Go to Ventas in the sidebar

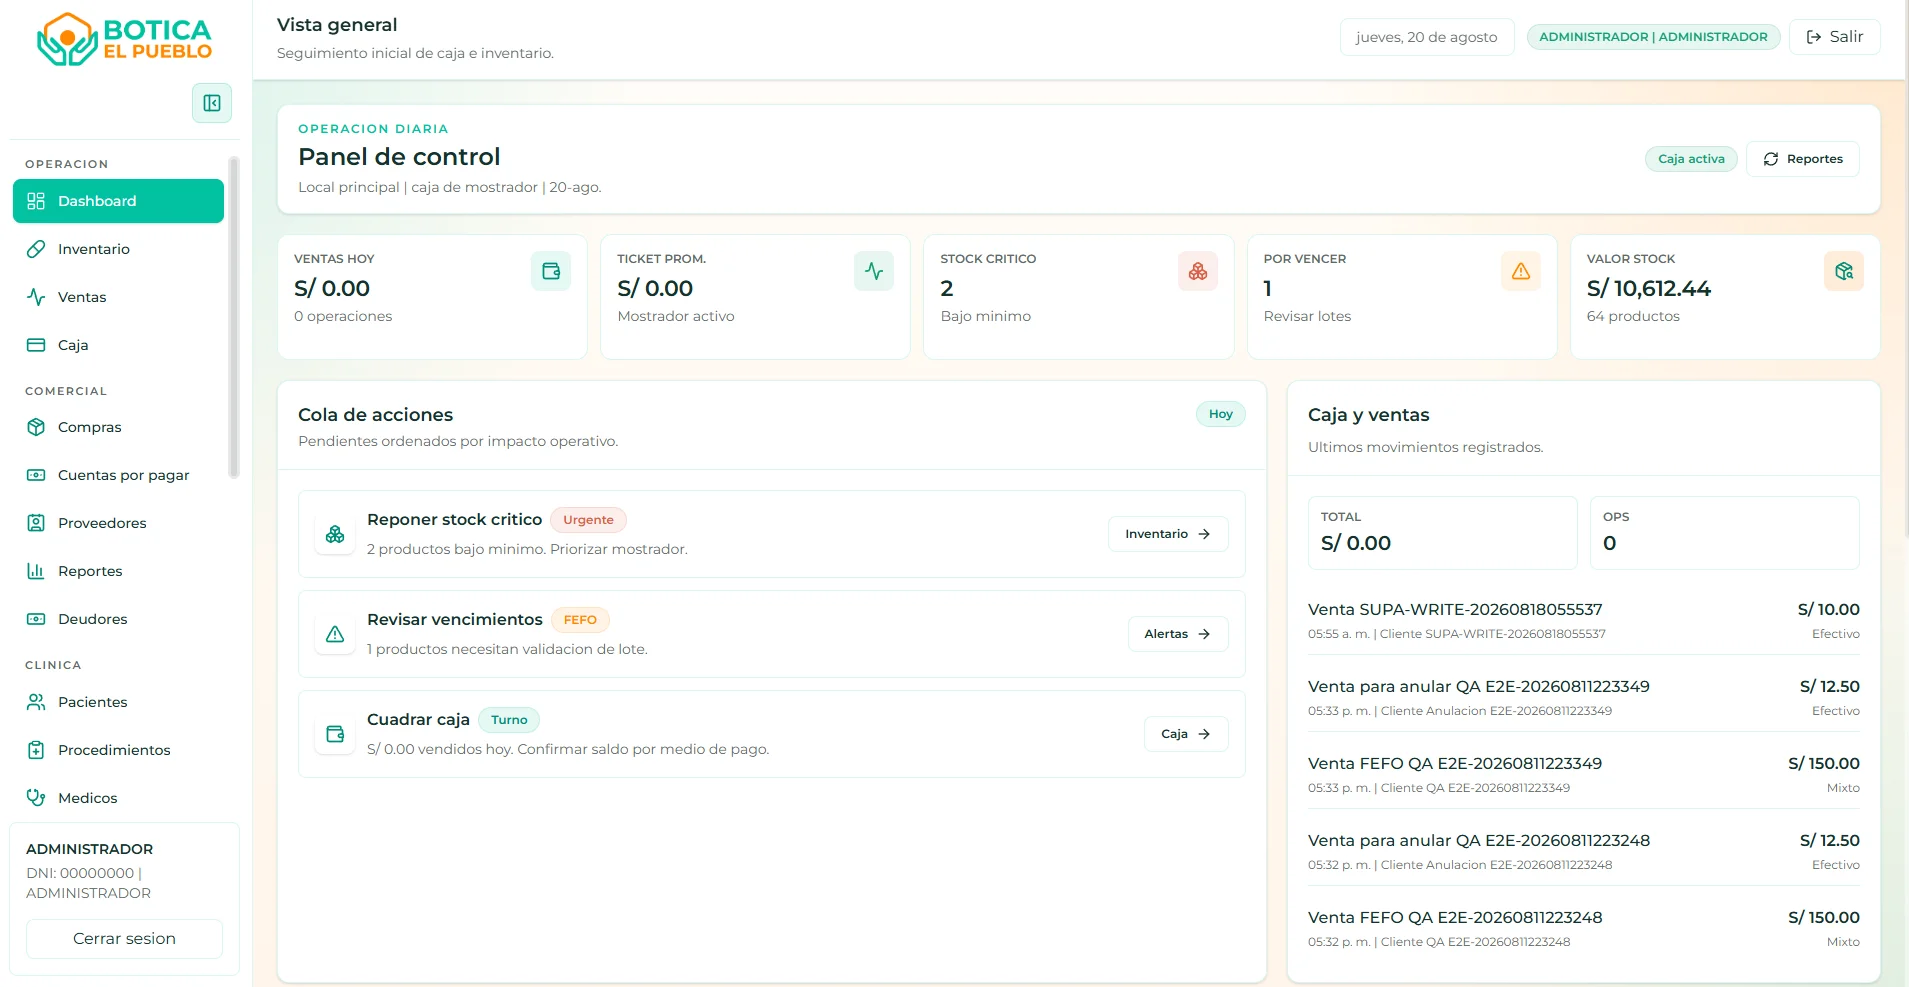tap(118, 297)
